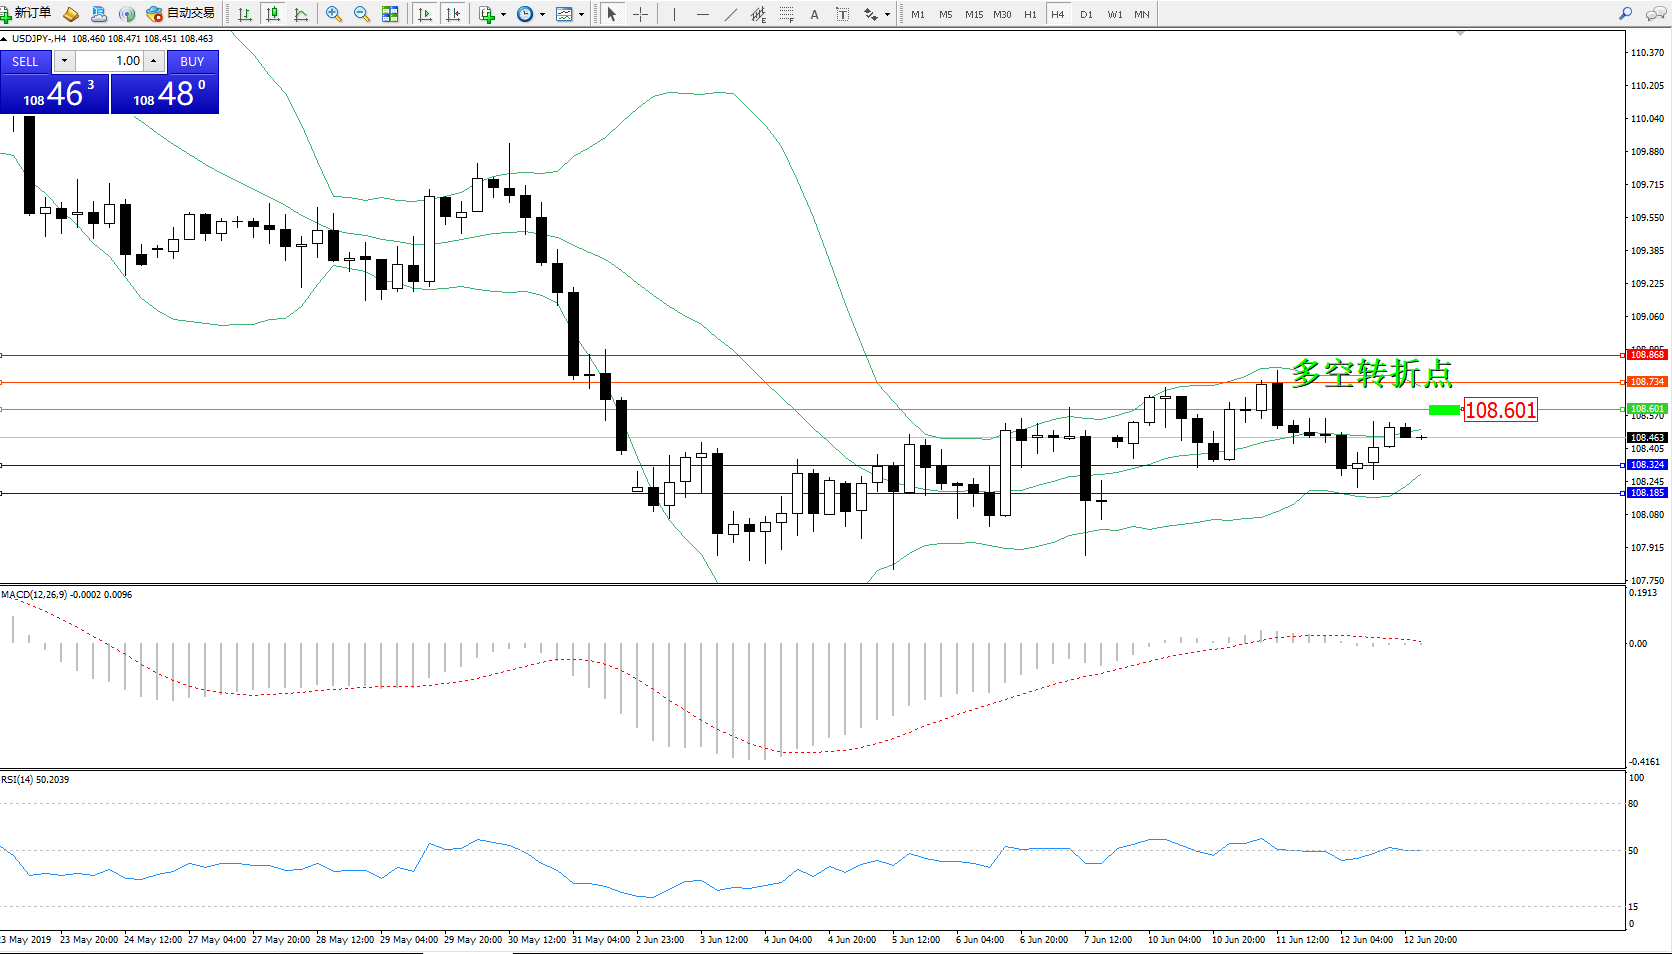Click the orange 108.734 price level marker
Viewport: 1672px width, 954px height.
point(1646,382)
